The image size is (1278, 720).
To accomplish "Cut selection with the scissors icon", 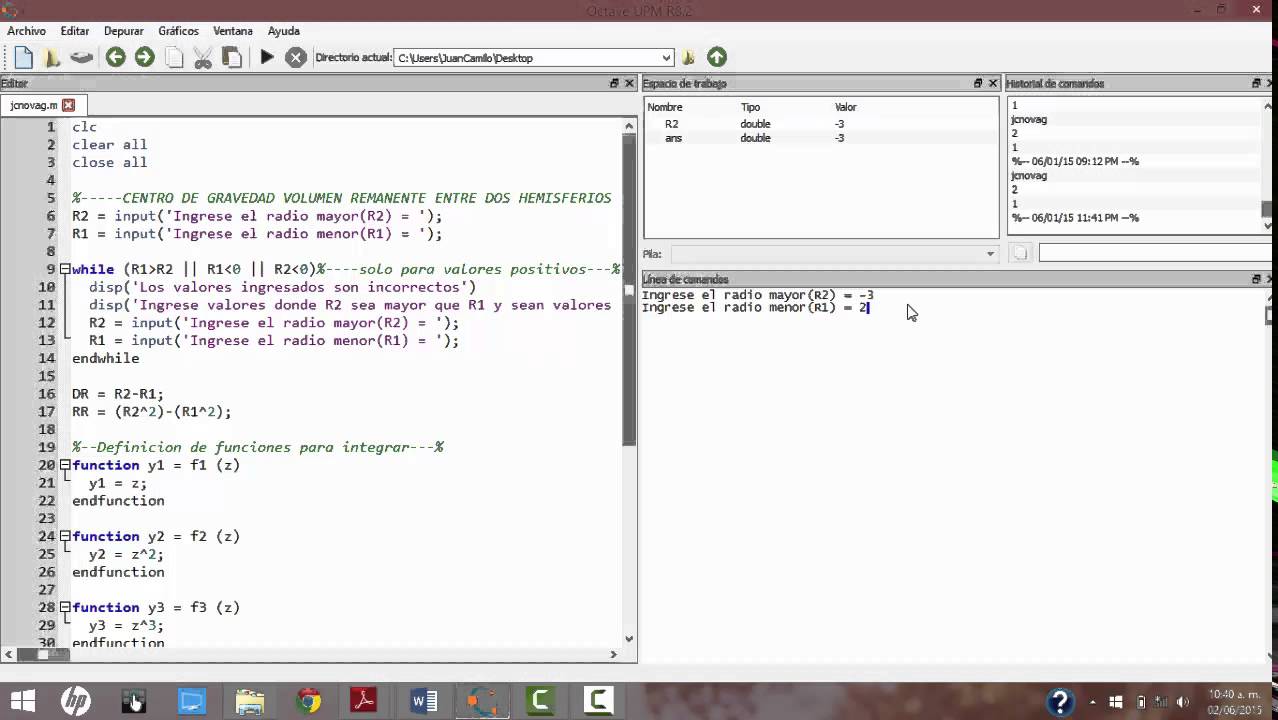I will click(203, 58).
